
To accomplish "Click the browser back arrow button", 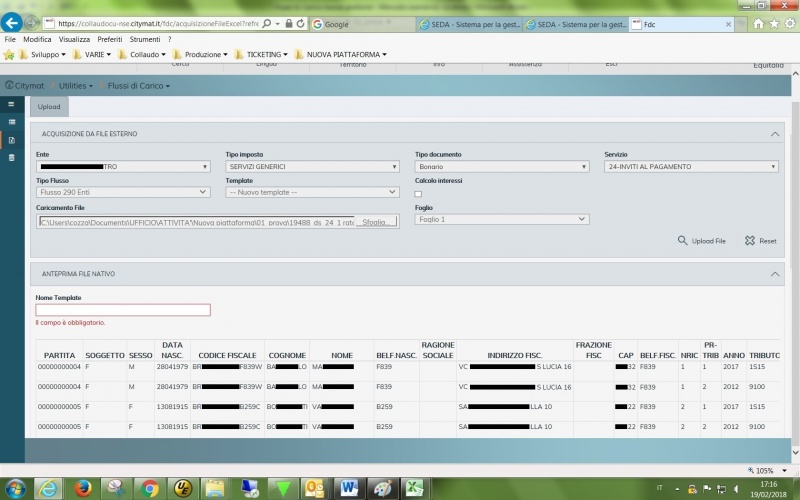I will coord(13,22).
